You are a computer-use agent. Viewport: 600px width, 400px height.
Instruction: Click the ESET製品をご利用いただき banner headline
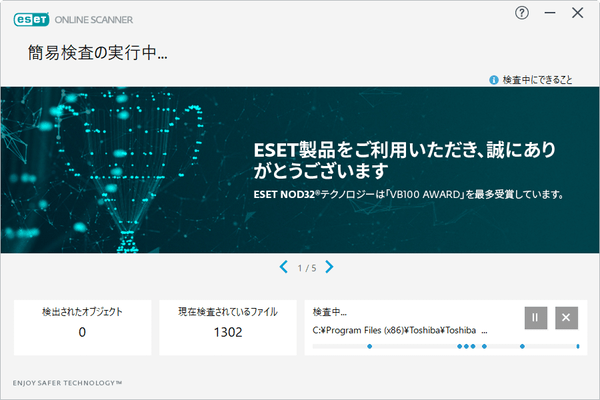404,160
